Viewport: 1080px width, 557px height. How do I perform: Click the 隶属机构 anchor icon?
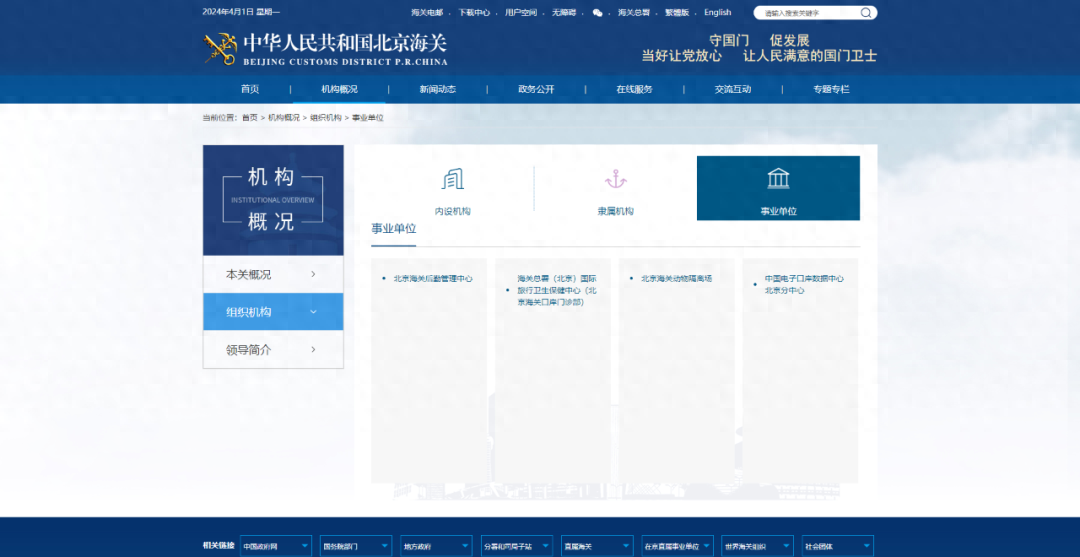coord(615,180)
